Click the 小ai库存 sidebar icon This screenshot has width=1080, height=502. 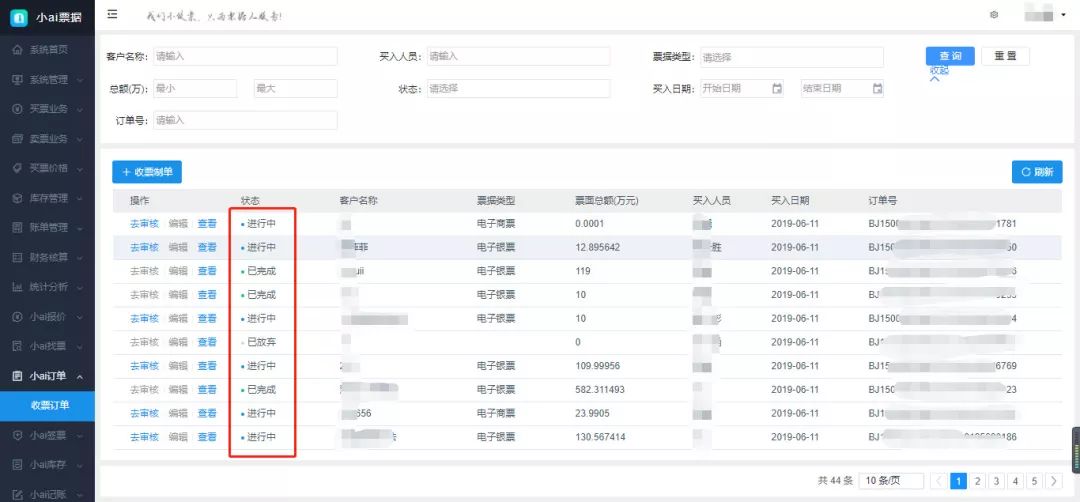point(18,465)
